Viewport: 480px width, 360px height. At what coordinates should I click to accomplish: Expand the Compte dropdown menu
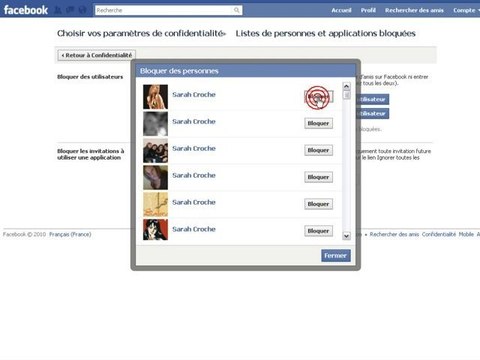466,10
